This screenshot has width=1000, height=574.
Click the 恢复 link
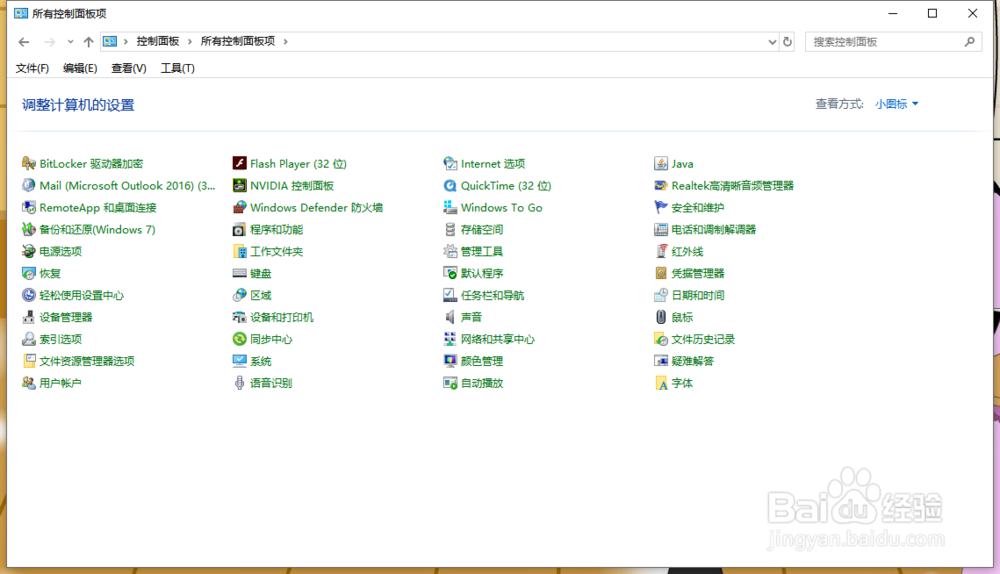tap(50, 273)
